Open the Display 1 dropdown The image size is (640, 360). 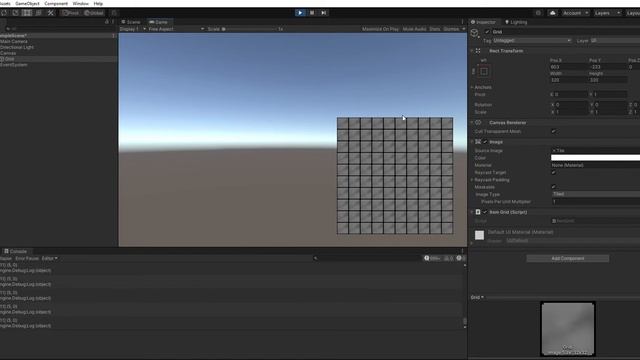(132, 29)
